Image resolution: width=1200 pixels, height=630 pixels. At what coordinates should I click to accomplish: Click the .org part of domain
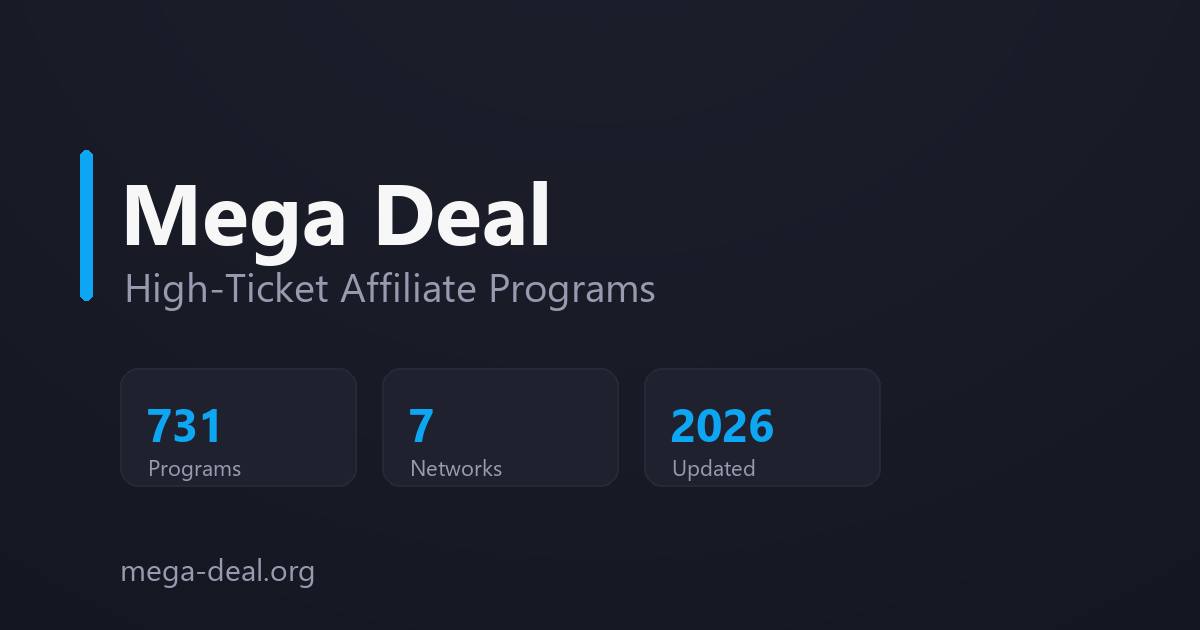(x=285, y=573)
